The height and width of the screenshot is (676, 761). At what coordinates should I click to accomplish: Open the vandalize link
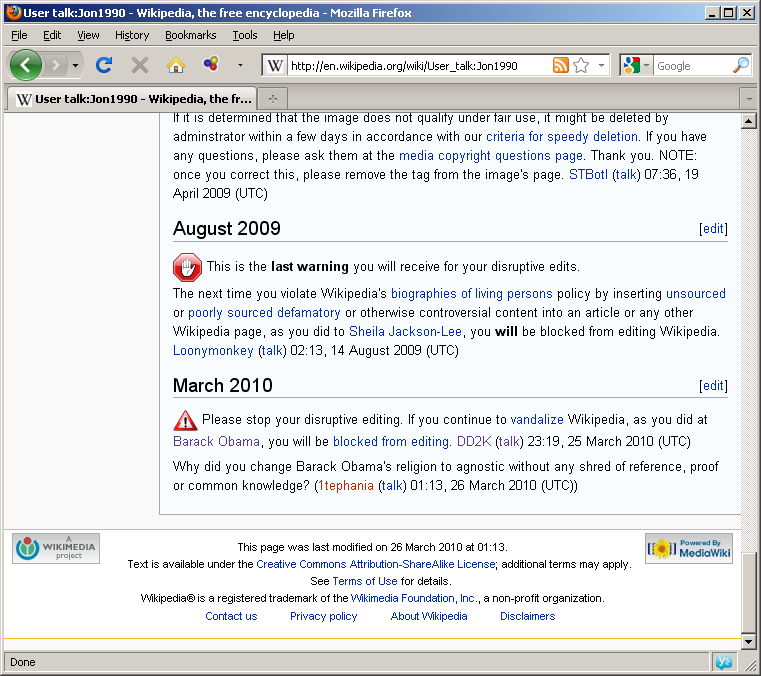[537, 419]
